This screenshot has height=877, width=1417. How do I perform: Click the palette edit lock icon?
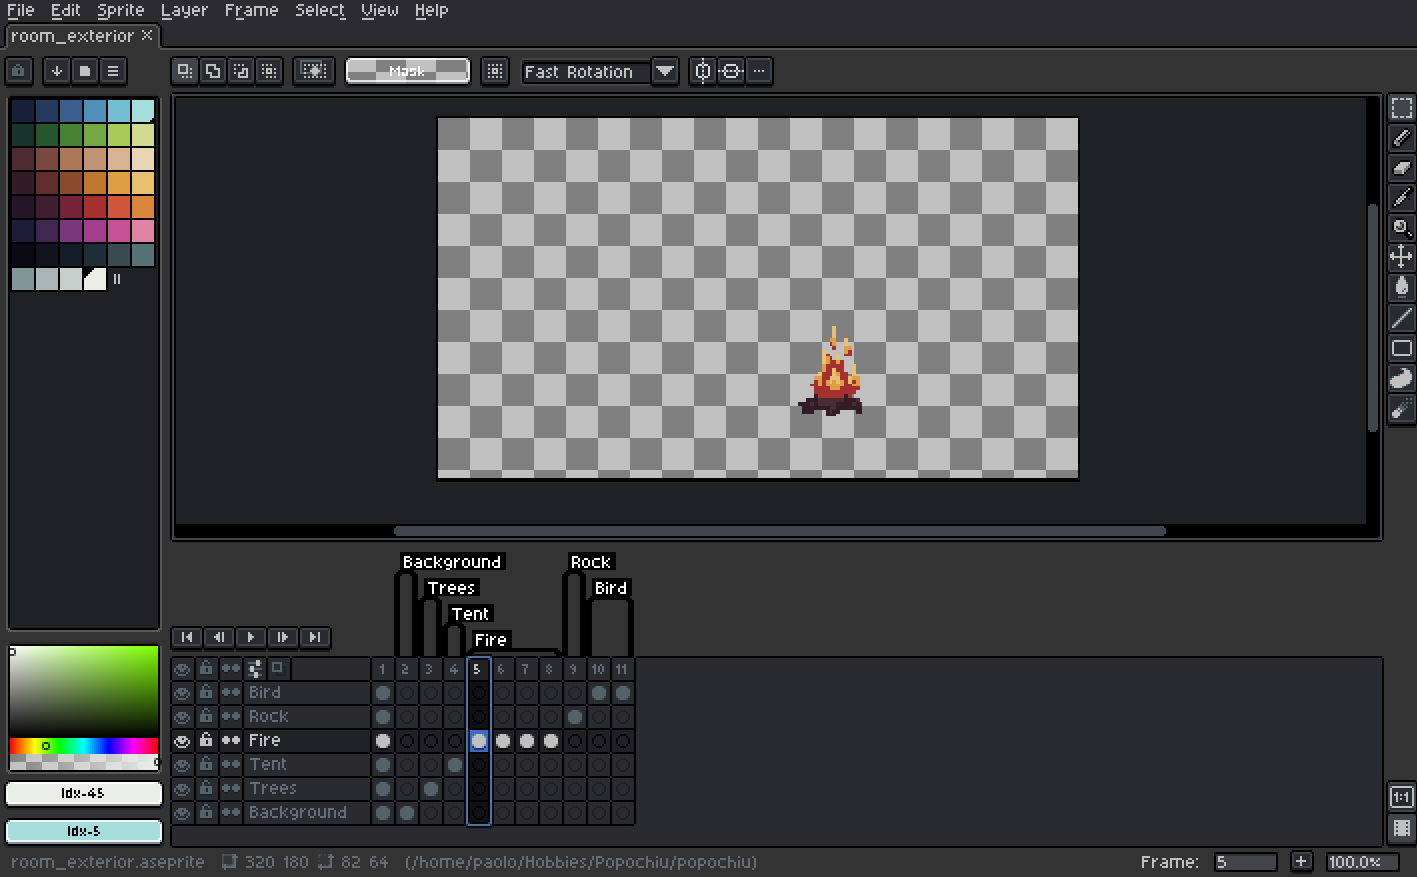click(x=19, y=71)
